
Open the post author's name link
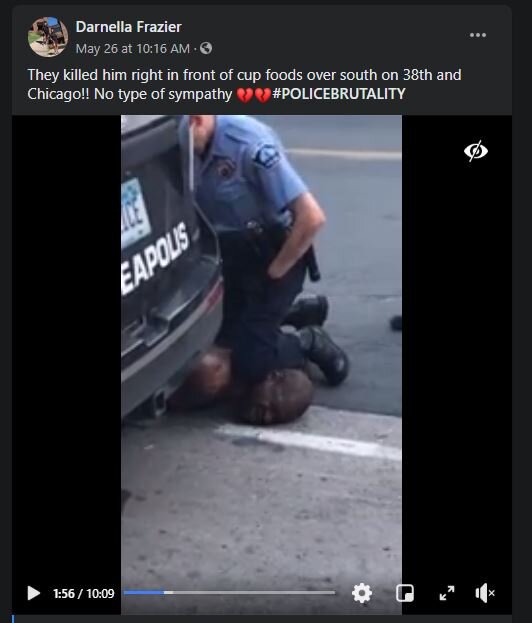(128, 27)
